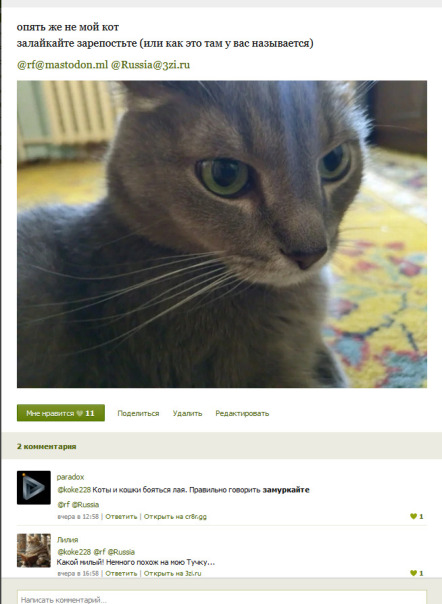Focus the Написать комментарий input field
The image size is (442, 604).
click(222, 597)
